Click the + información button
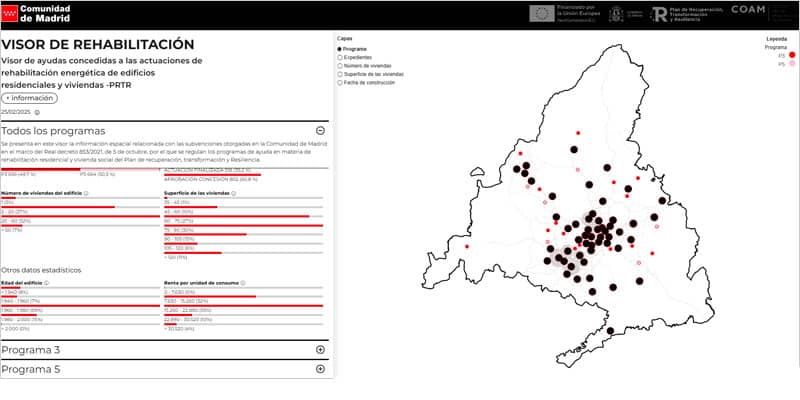The height and width of the screenshot is (400, 800). pos(29,98)
